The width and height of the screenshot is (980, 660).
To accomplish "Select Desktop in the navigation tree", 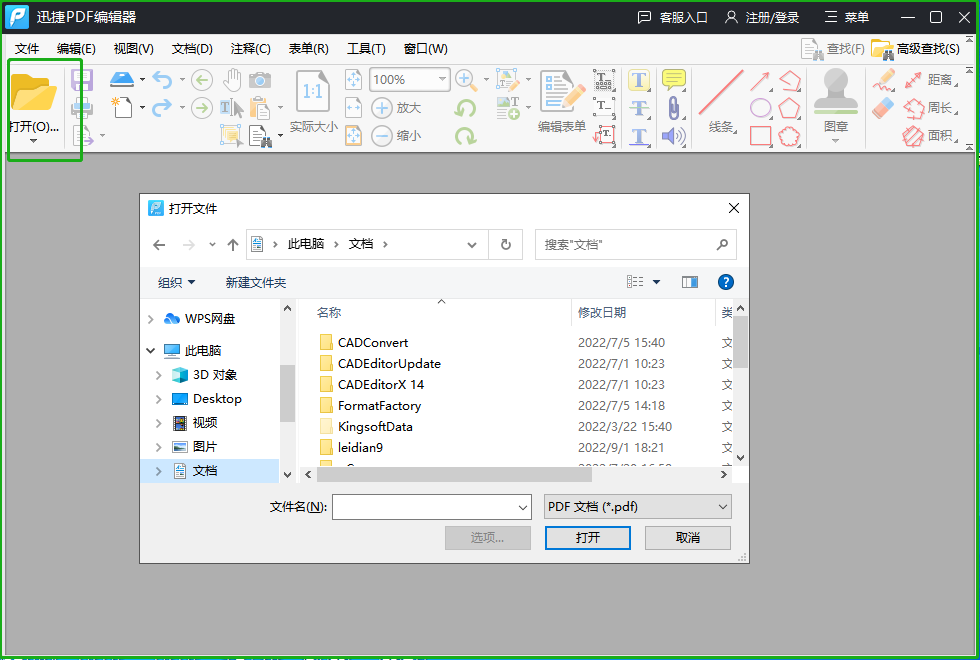I will click(217, 399).
